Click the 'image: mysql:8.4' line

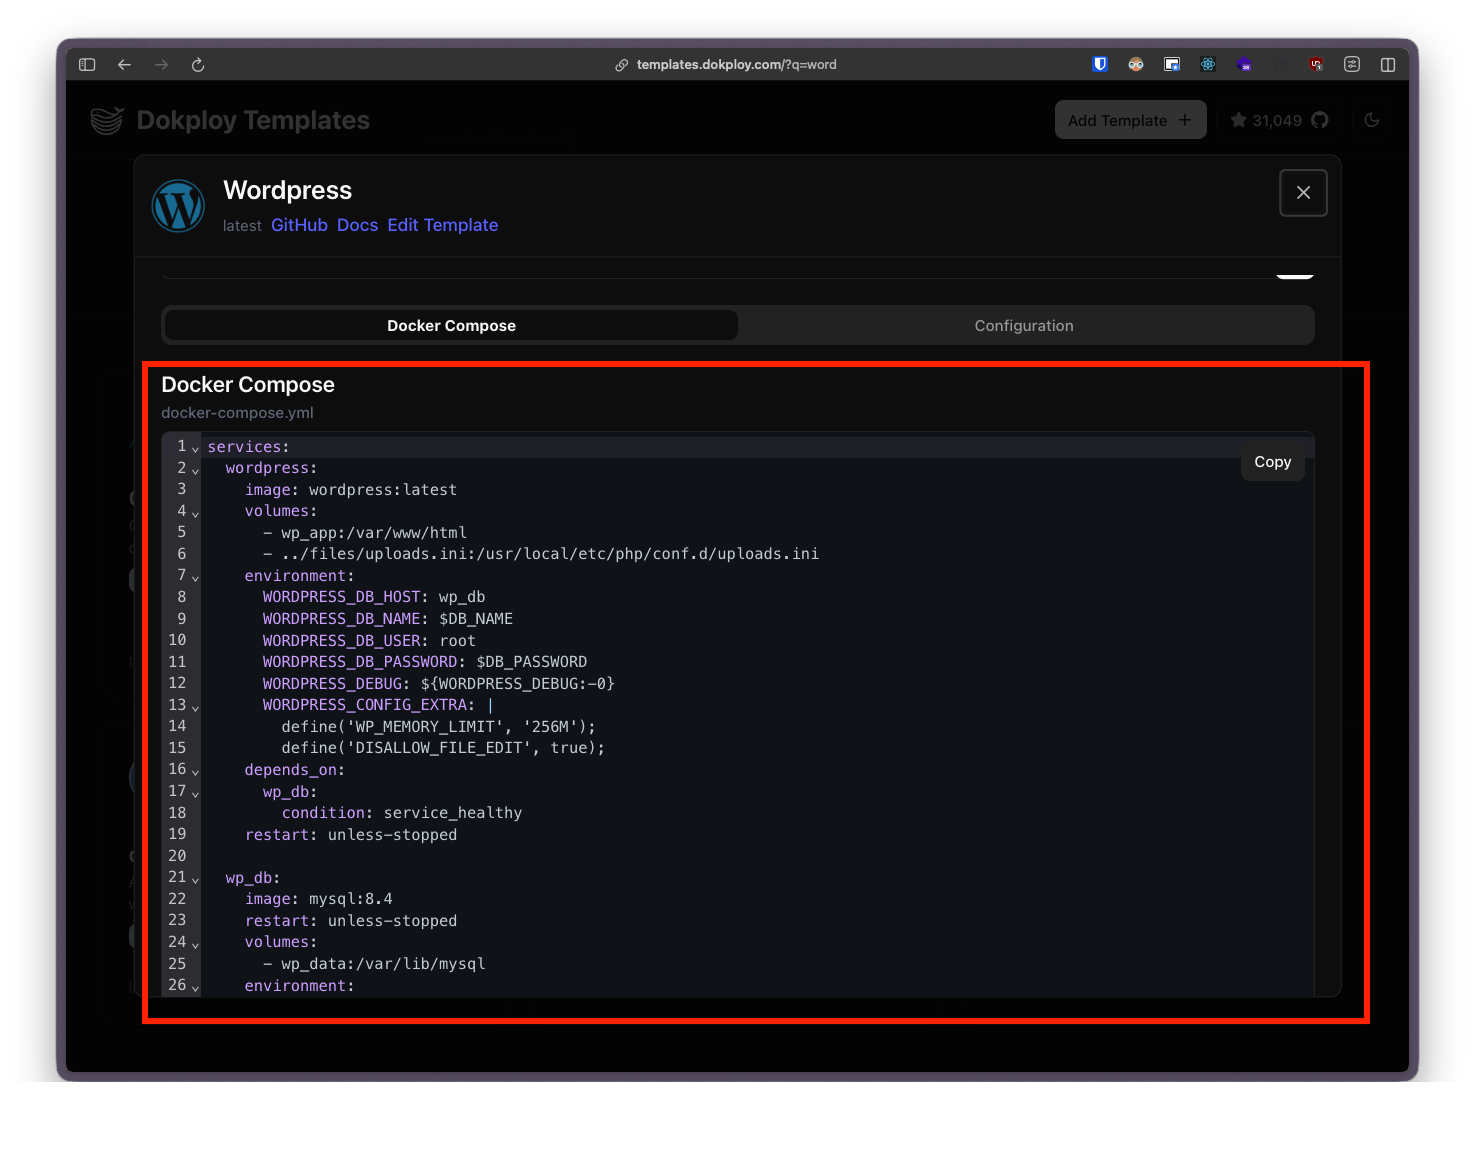click(318, 899)
